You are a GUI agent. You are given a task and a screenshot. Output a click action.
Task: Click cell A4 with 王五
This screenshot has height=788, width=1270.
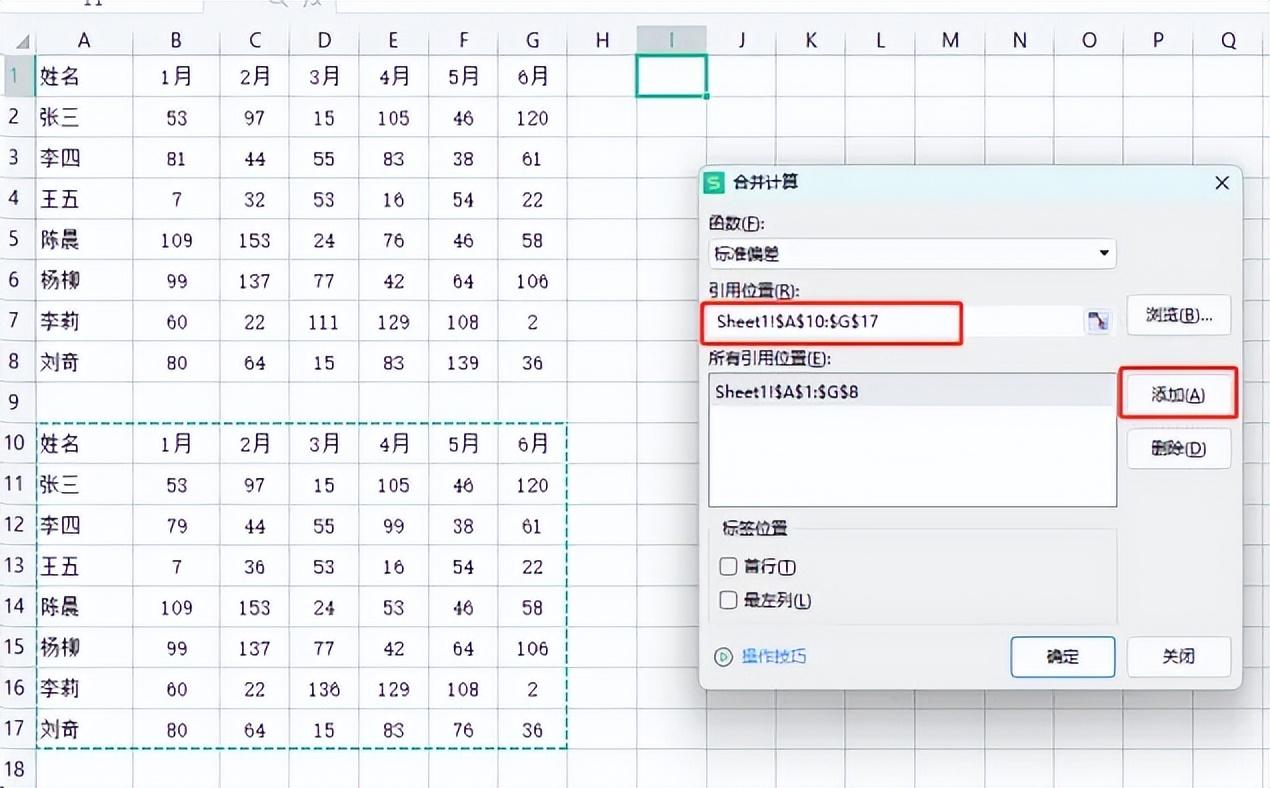tap(84, 199)
